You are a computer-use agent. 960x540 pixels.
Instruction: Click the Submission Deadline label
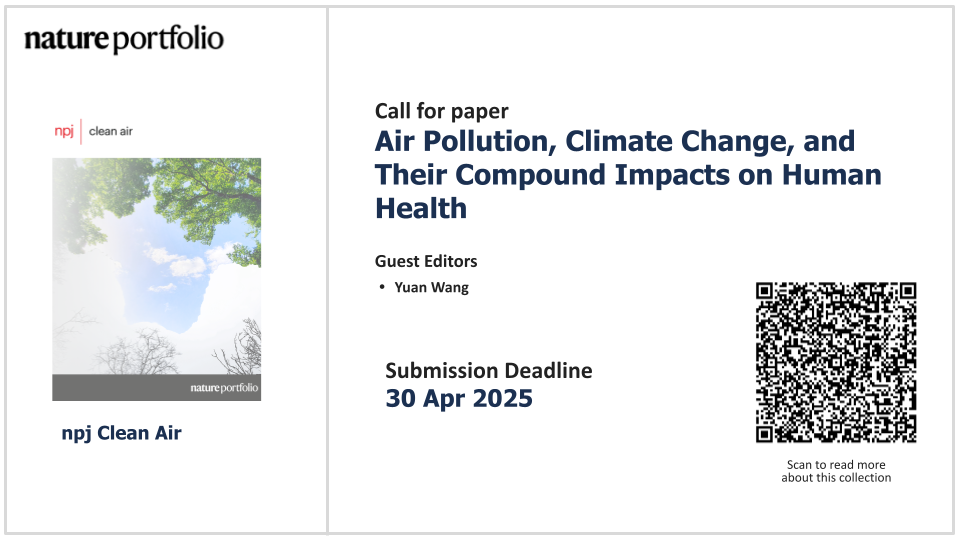pyautogui.click(x=489, y=370)
